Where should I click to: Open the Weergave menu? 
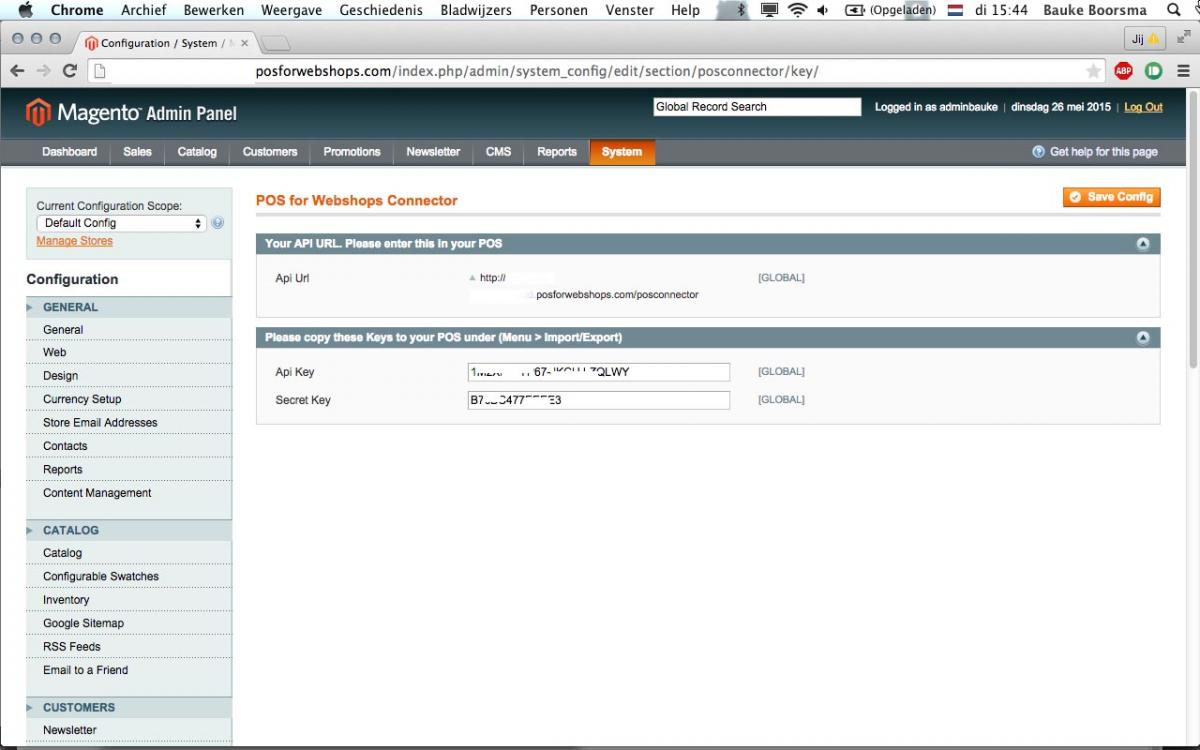click(x=291, y=10)
